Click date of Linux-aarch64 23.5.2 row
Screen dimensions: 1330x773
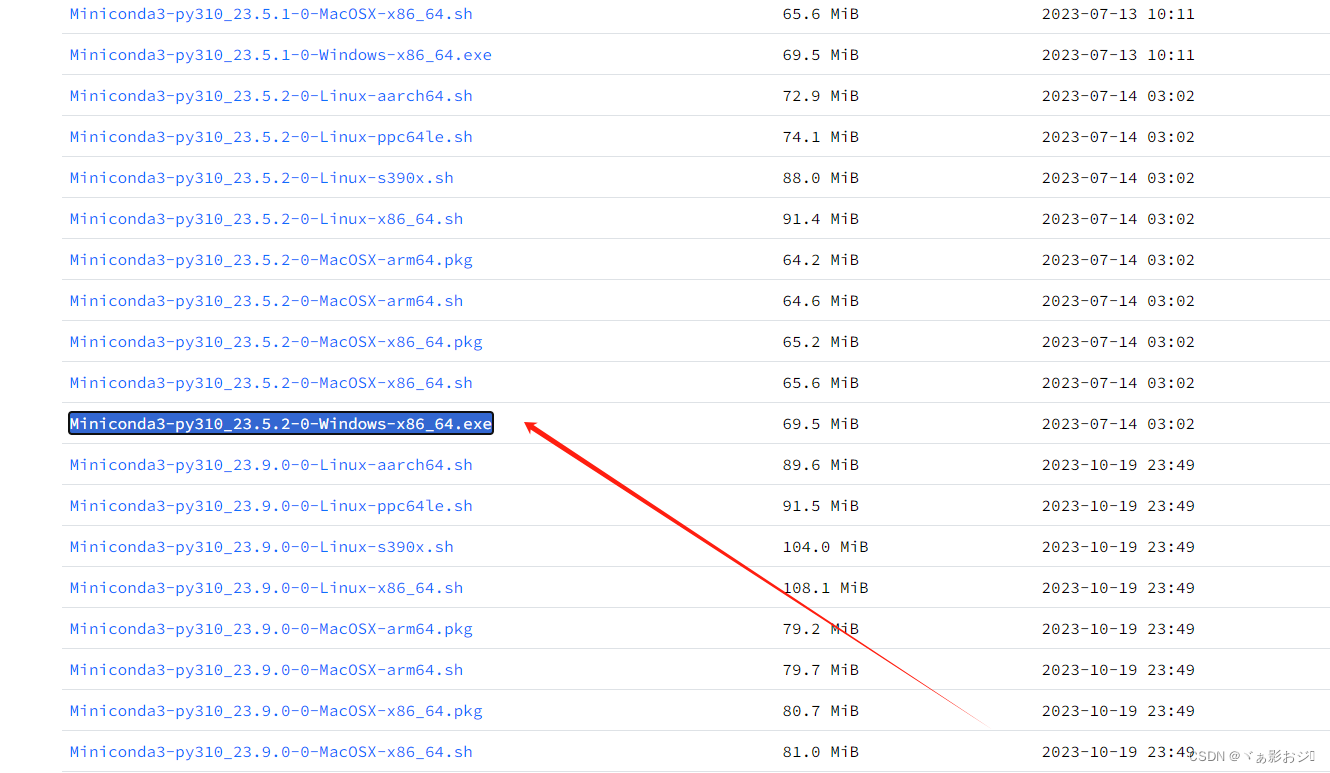(1118, 96)
